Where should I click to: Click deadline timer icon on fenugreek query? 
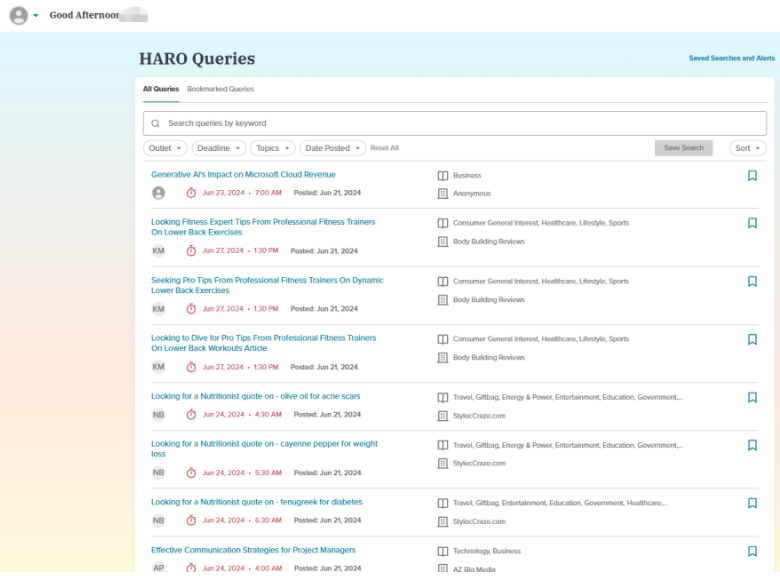click(x=191, y=520)
